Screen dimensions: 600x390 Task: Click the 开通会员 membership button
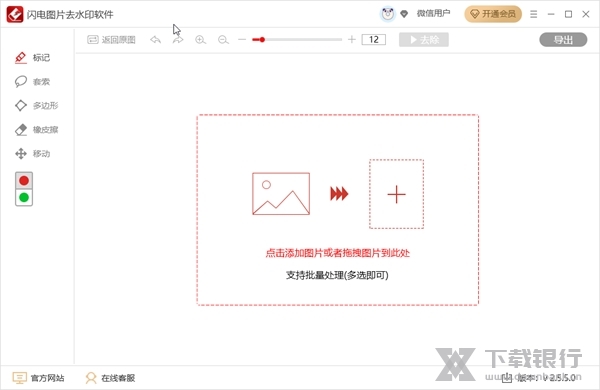pyautogui.click(x=493, y=14)
